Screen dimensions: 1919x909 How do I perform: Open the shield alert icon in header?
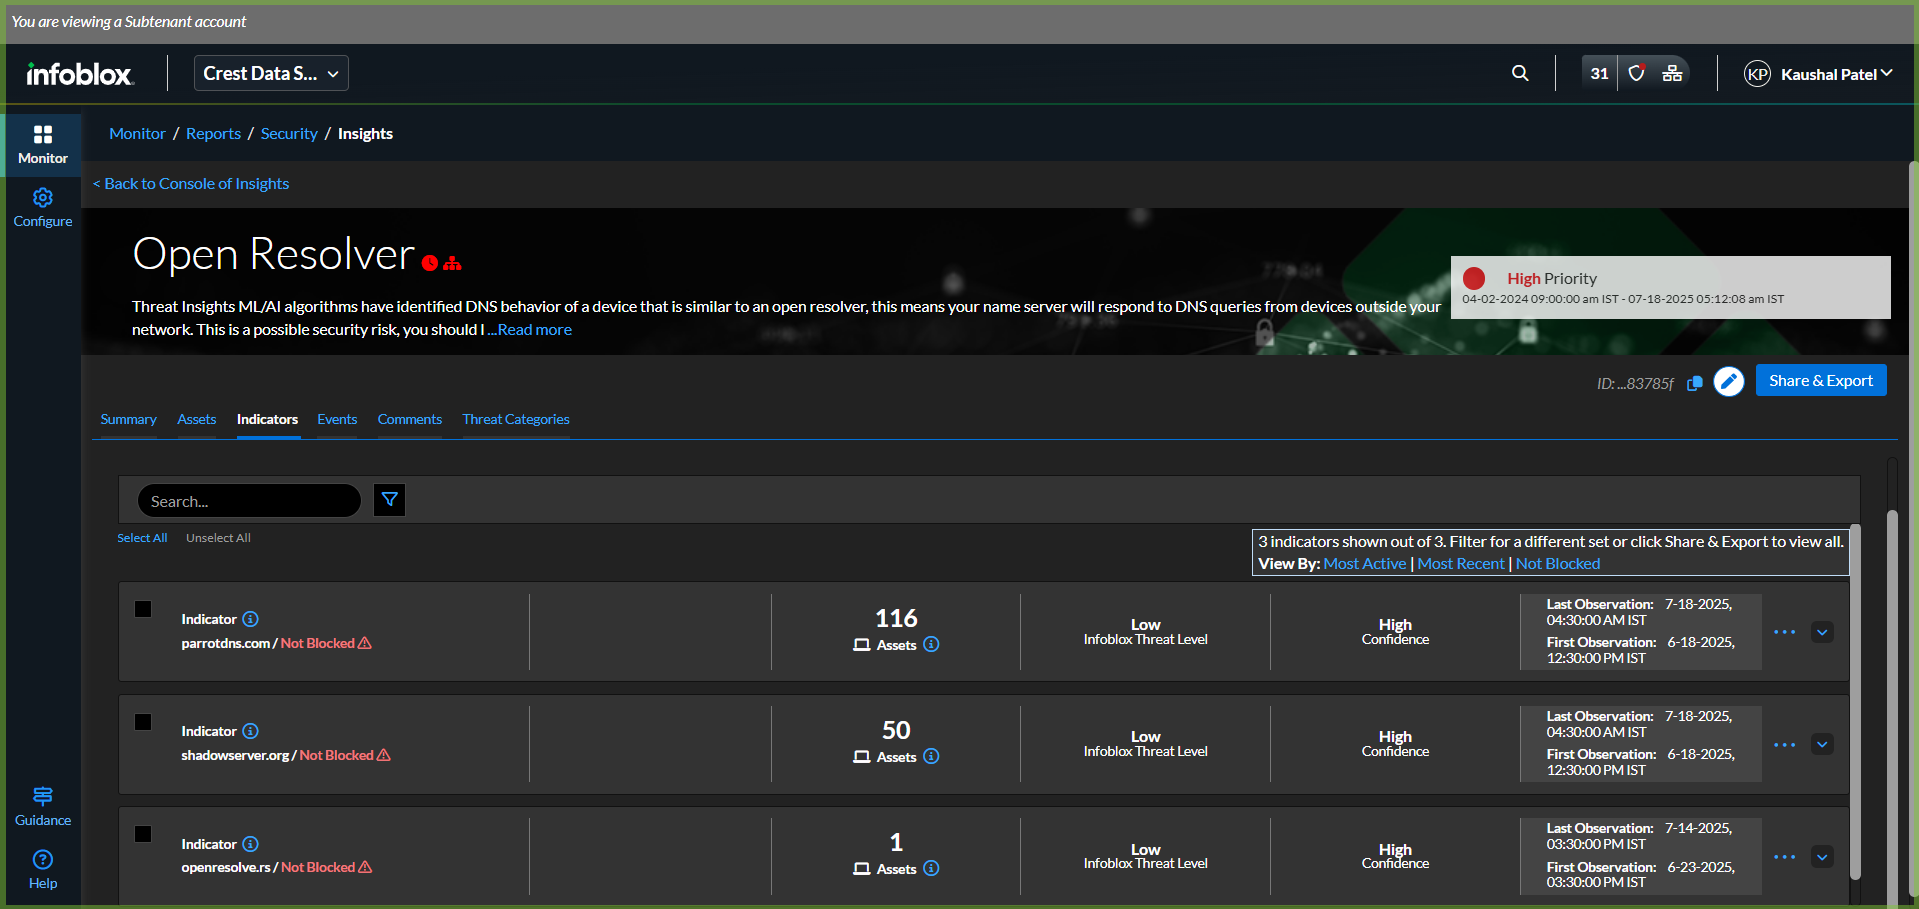(x=1636, y=73)
